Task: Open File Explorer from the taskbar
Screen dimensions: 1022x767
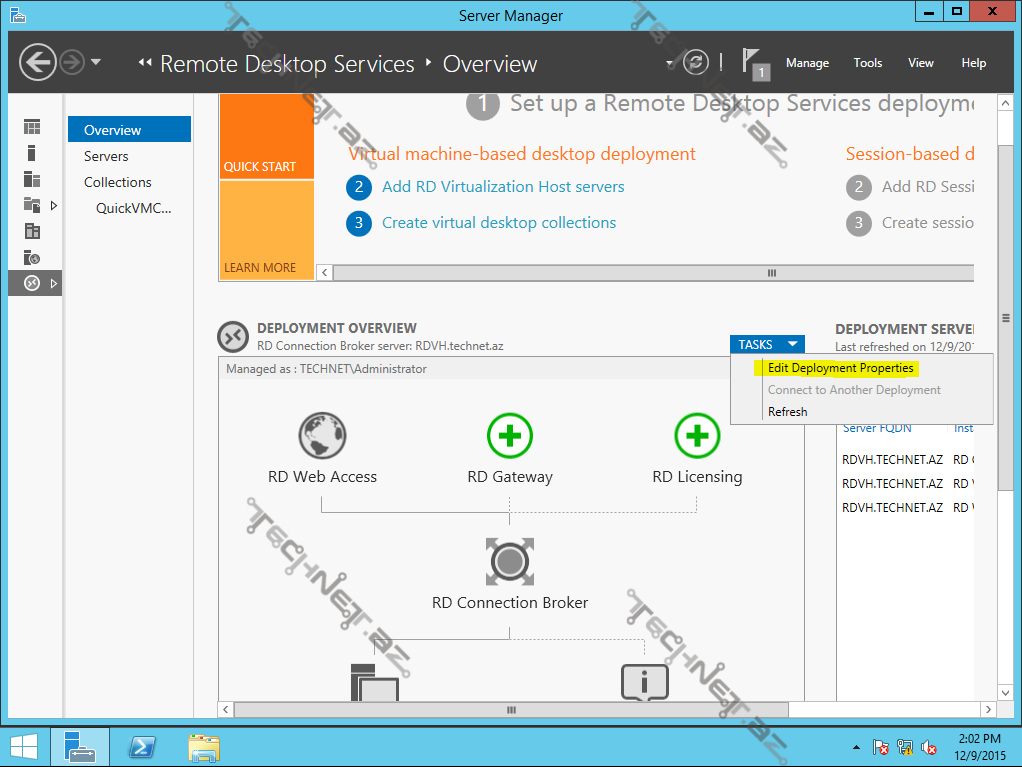Action: 203,747
